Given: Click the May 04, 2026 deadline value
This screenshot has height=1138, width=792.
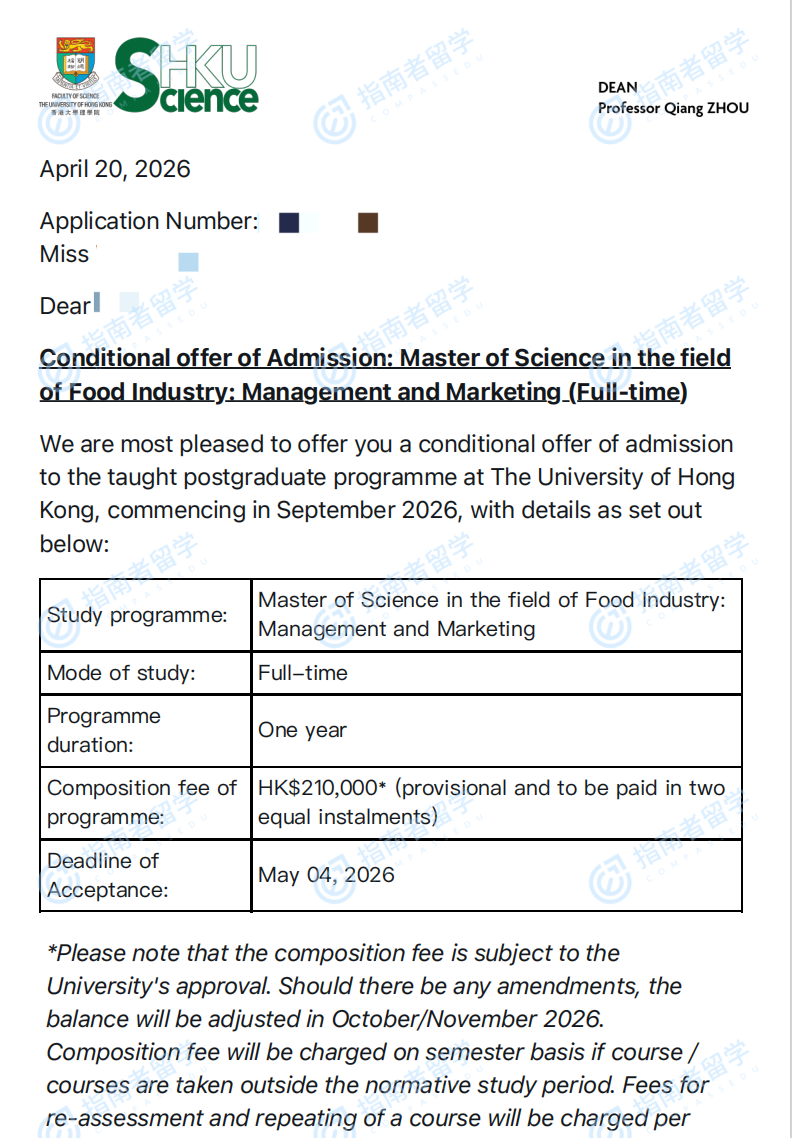Looking at the screenshot, I should point(326,875).
